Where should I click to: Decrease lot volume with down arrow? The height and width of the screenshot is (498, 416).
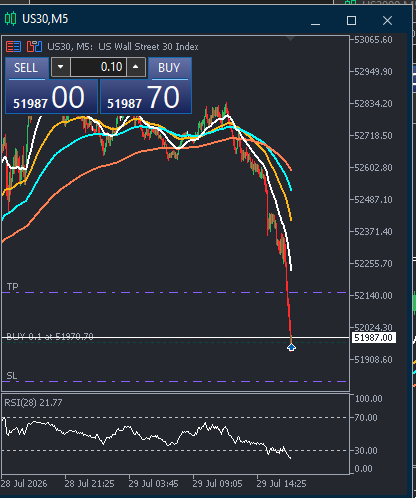pyautogui.click(x=60, y=67)
